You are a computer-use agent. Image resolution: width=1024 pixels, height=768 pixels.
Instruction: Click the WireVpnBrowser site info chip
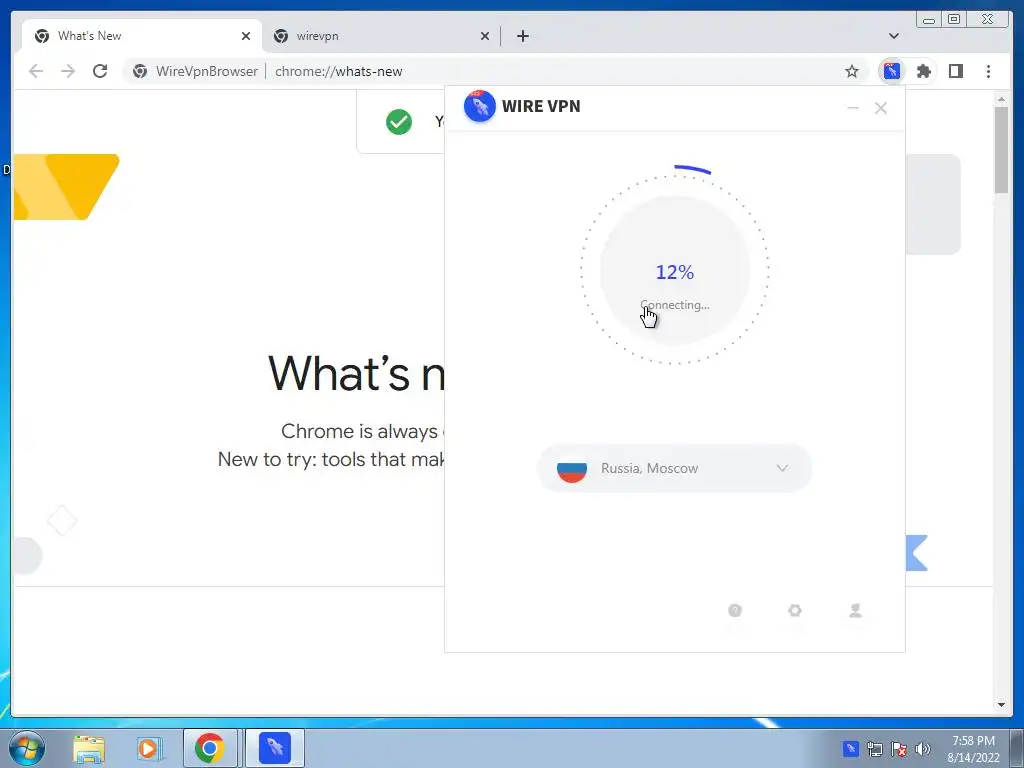coord(195,71)
